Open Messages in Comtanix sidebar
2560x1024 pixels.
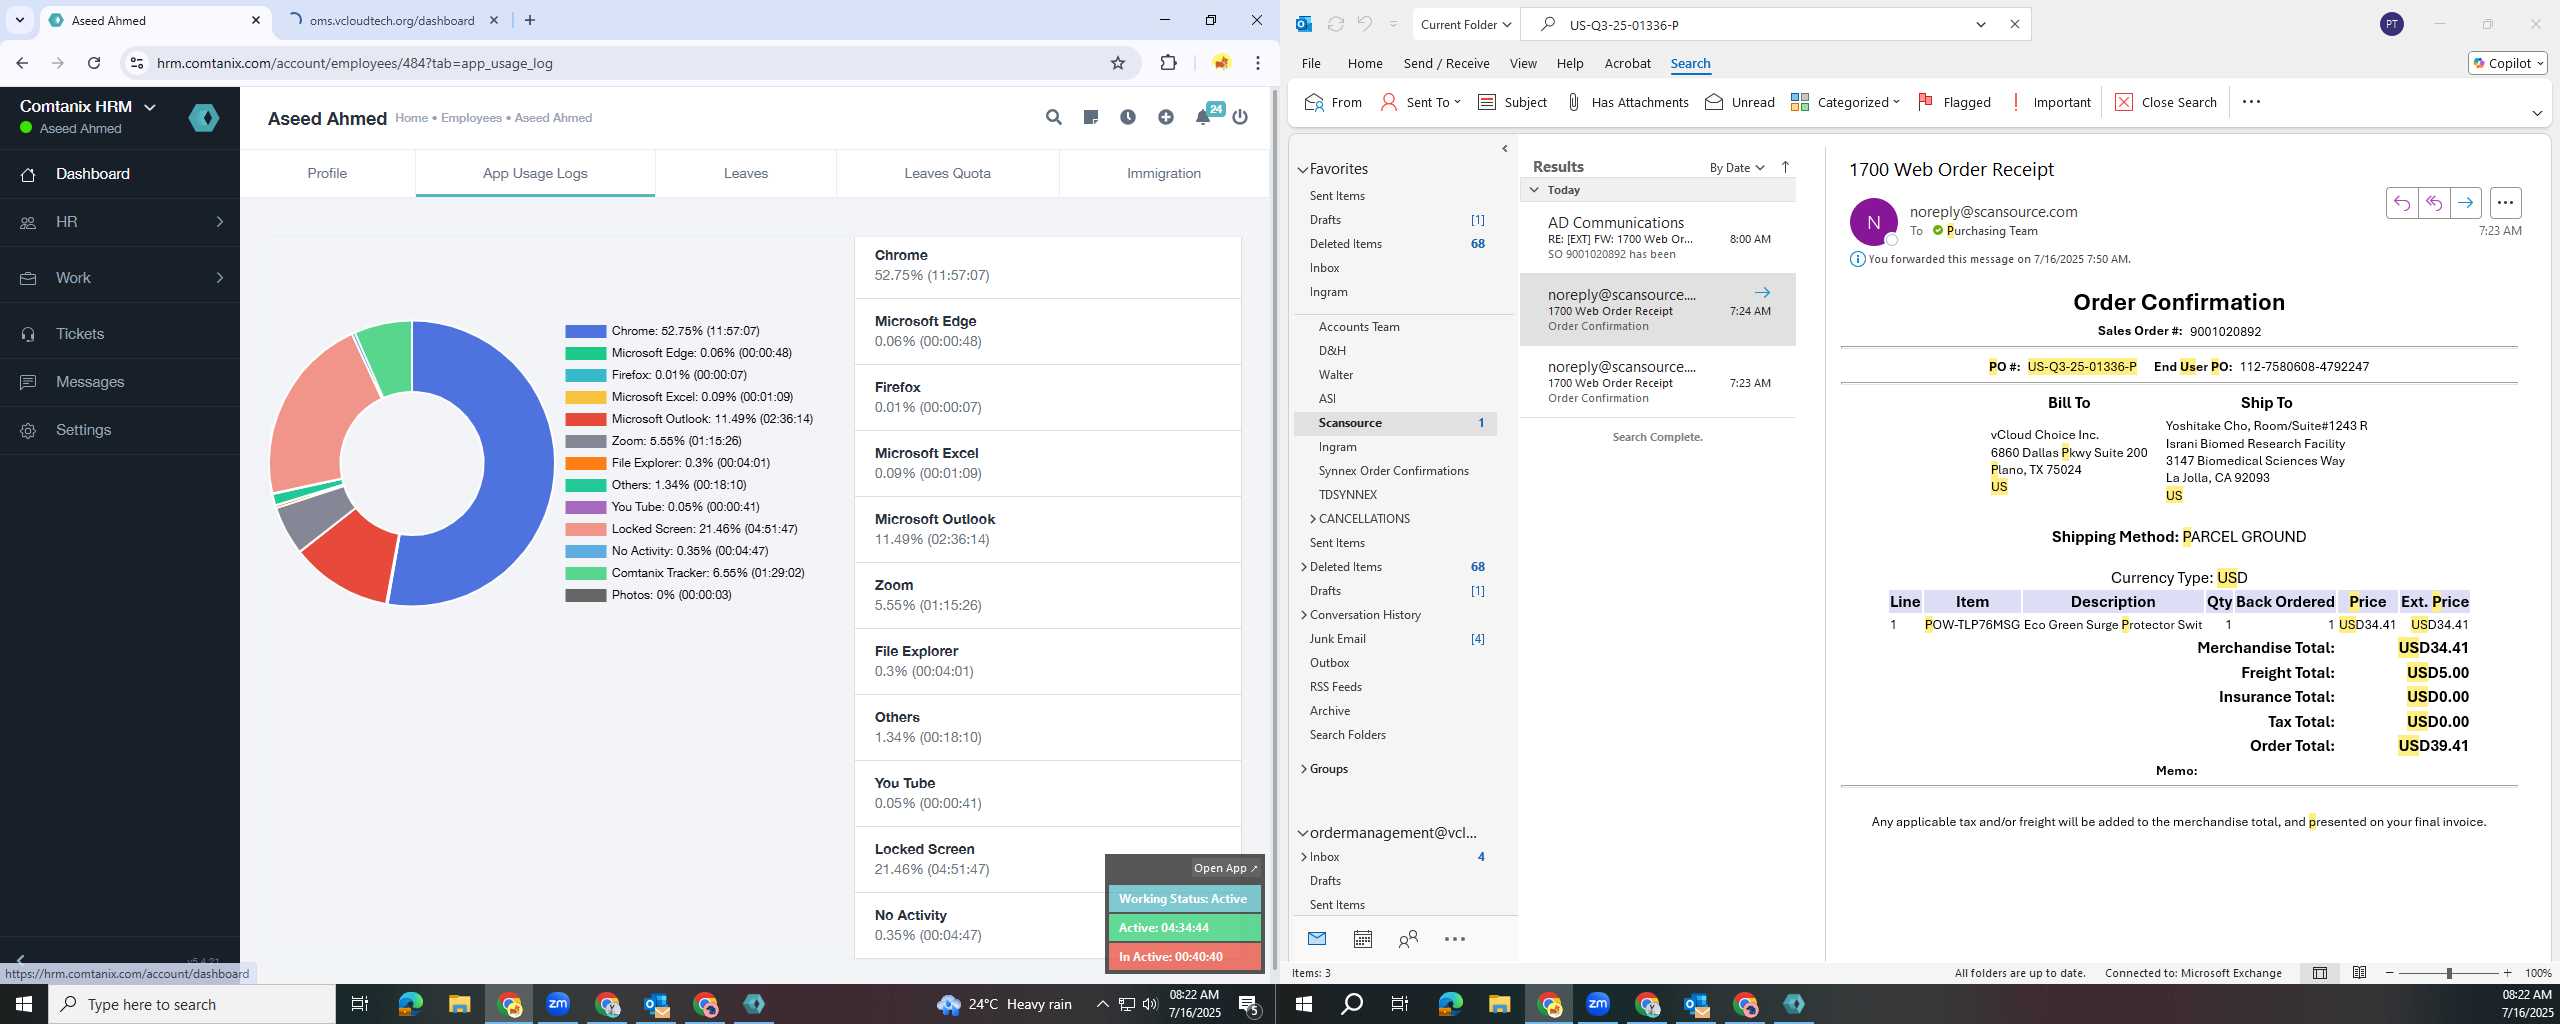120,382
